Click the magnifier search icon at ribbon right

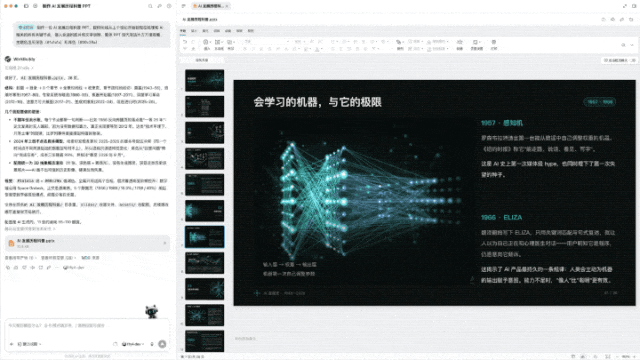click(x=623, y=45)
